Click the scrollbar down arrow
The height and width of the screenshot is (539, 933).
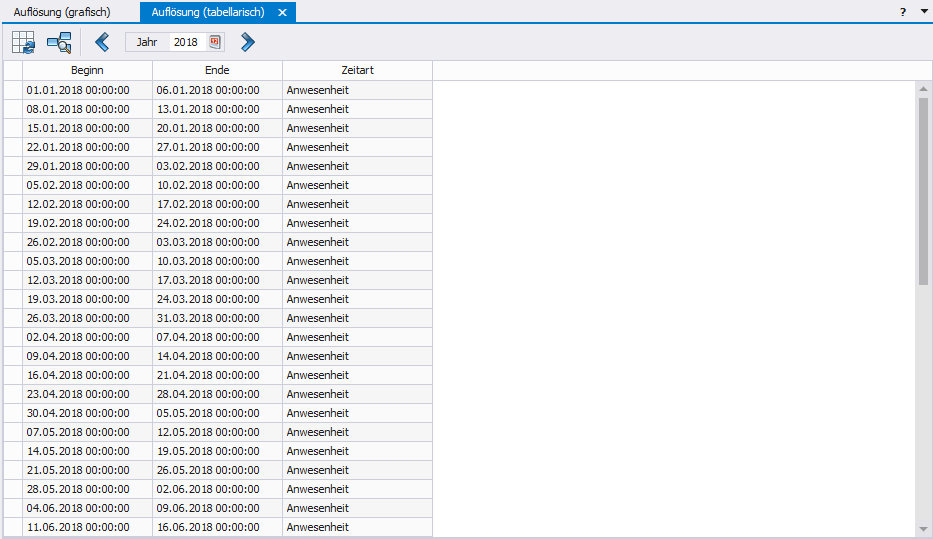pyautogui.click(x=923, y=529)
